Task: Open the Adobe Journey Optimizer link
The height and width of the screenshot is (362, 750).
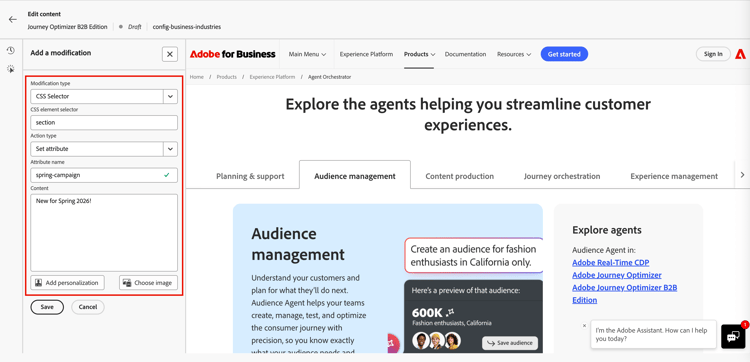Action: (x=617, y=275)
